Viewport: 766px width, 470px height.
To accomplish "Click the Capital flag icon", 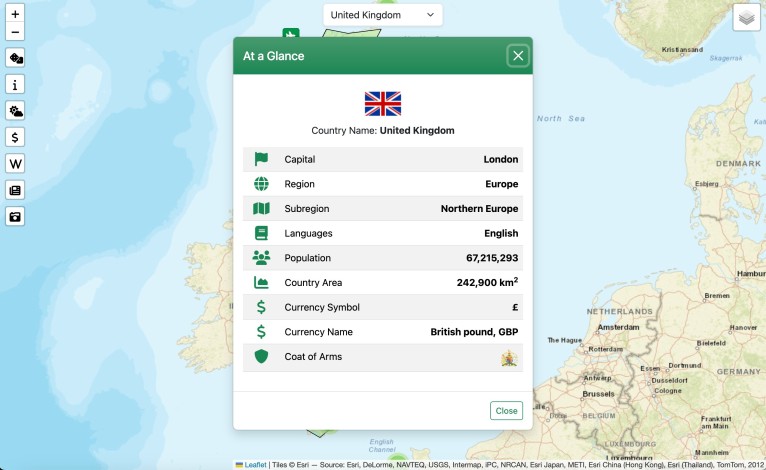I will tap(261, 159).
